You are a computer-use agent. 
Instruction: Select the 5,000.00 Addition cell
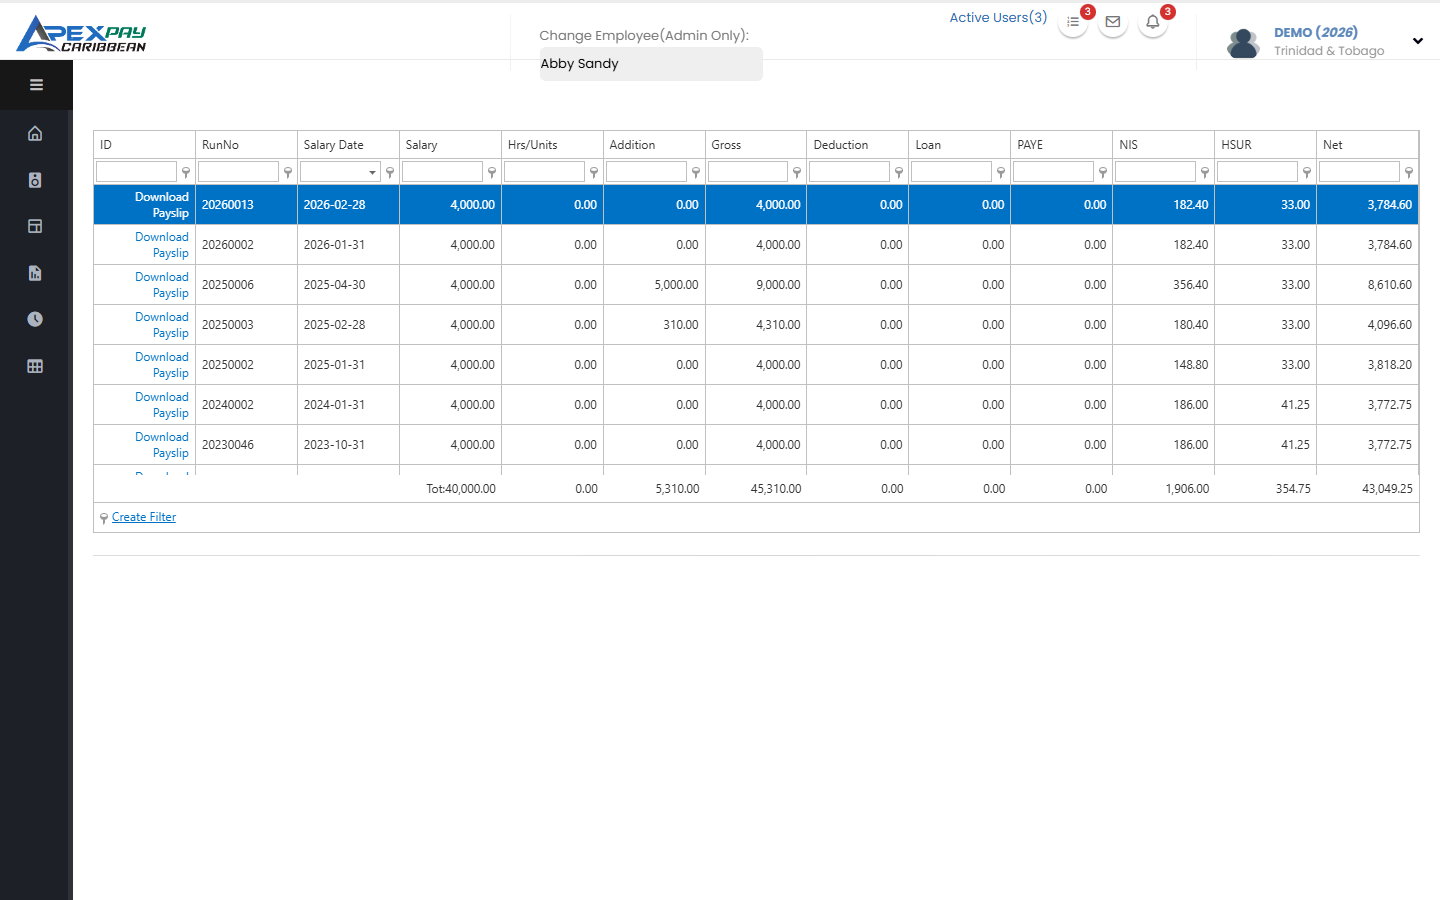click(x=654, y=285)
